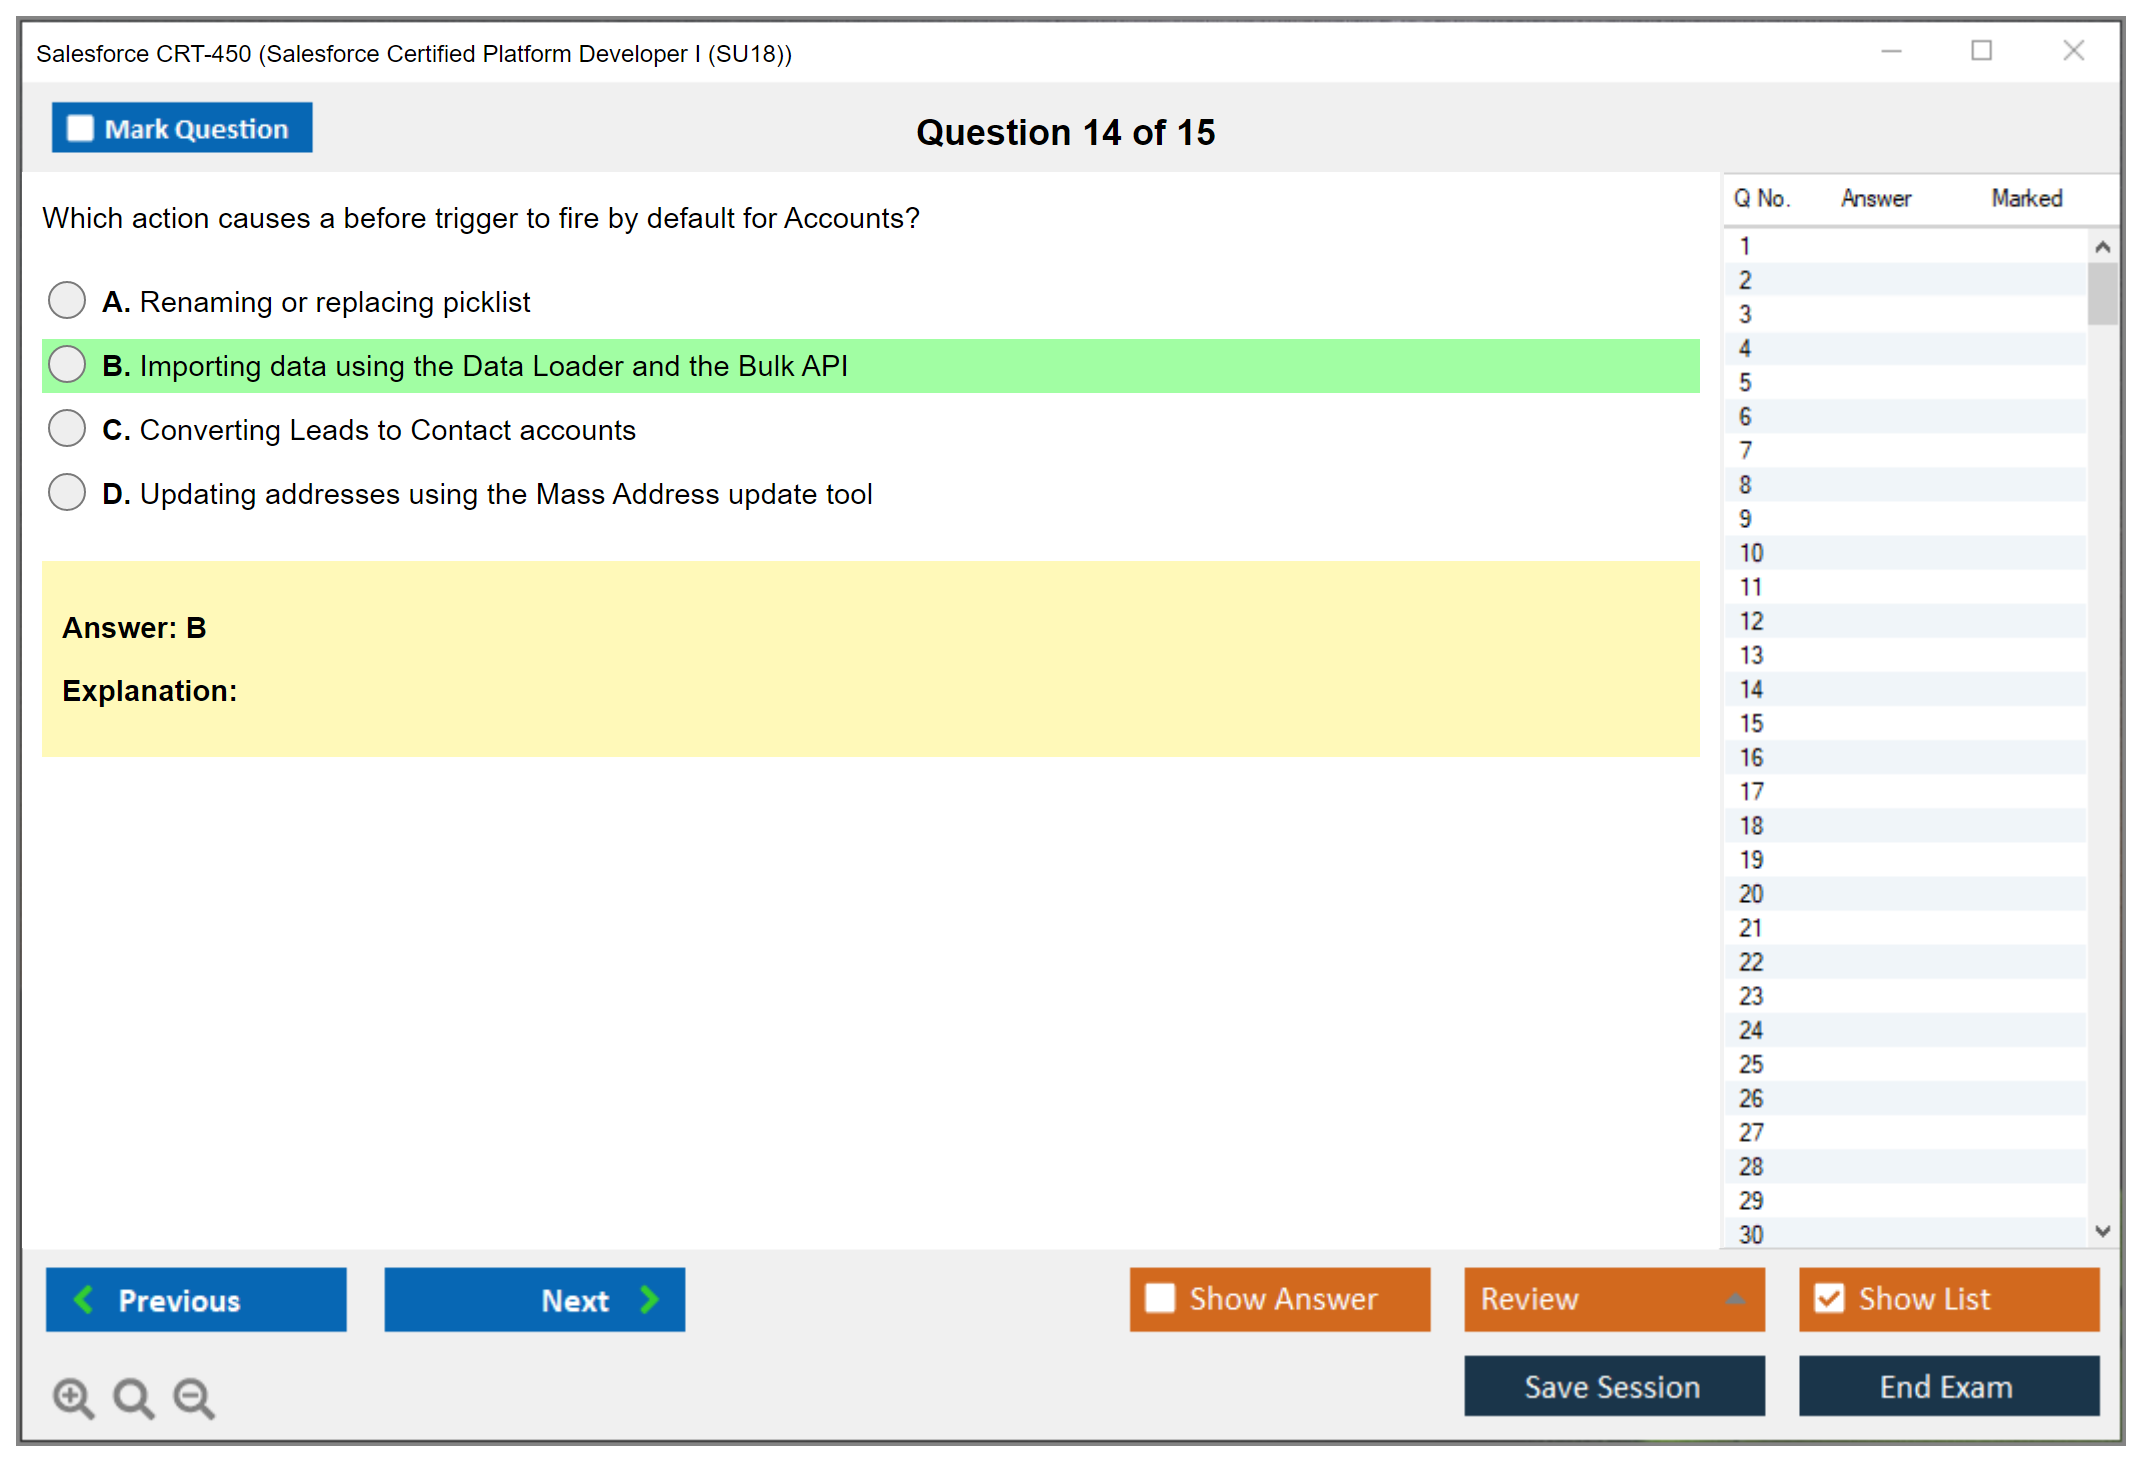The height and width of the screenshot is (1470, 2150).
Task: Maximize the exam window
Action: tap(1981, 51)
